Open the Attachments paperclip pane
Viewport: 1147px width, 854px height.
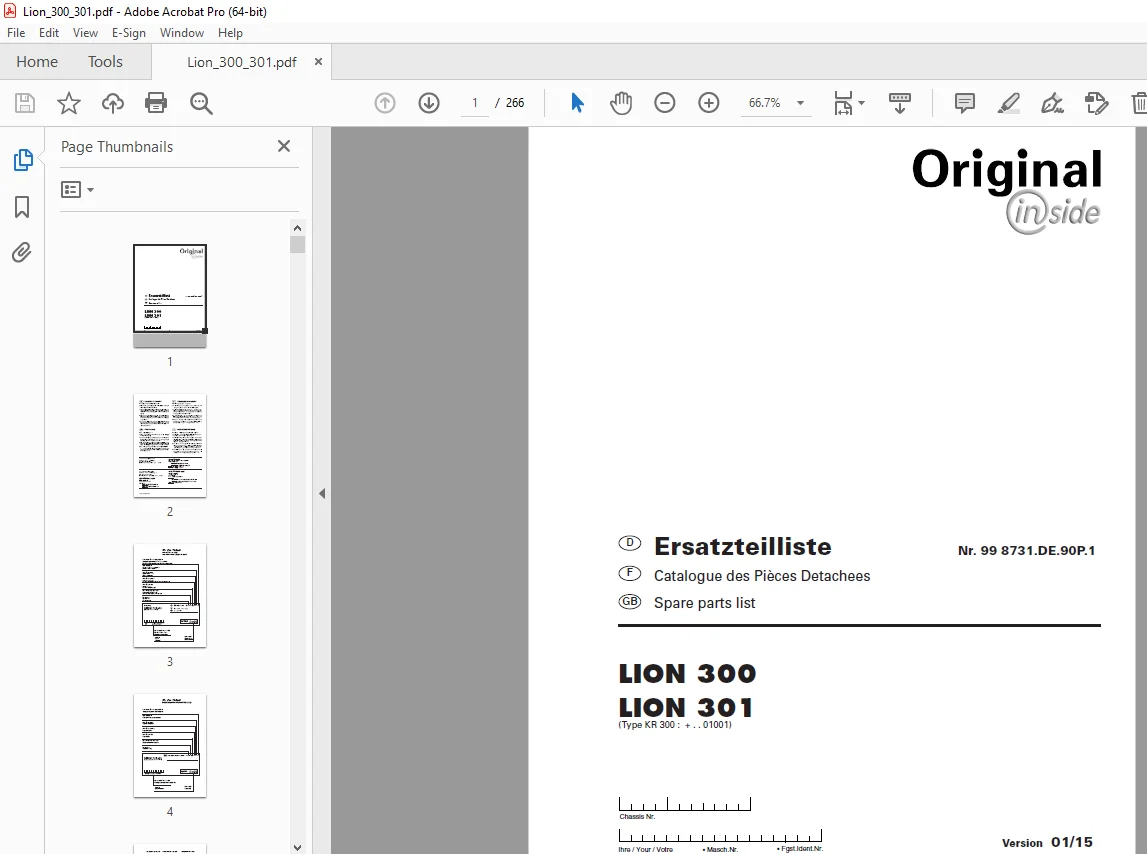click(22, 252)
